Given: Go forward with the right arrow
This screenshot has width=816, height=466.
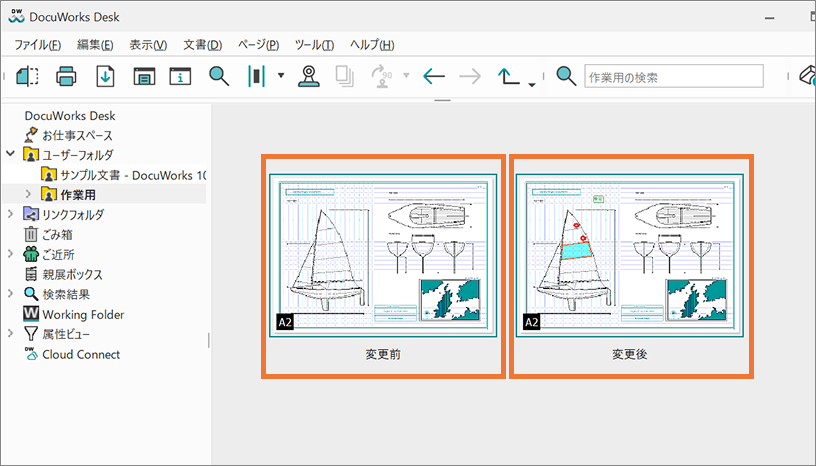Looking at the screenshot, I should pyautogui.click(x=470, y=77).
